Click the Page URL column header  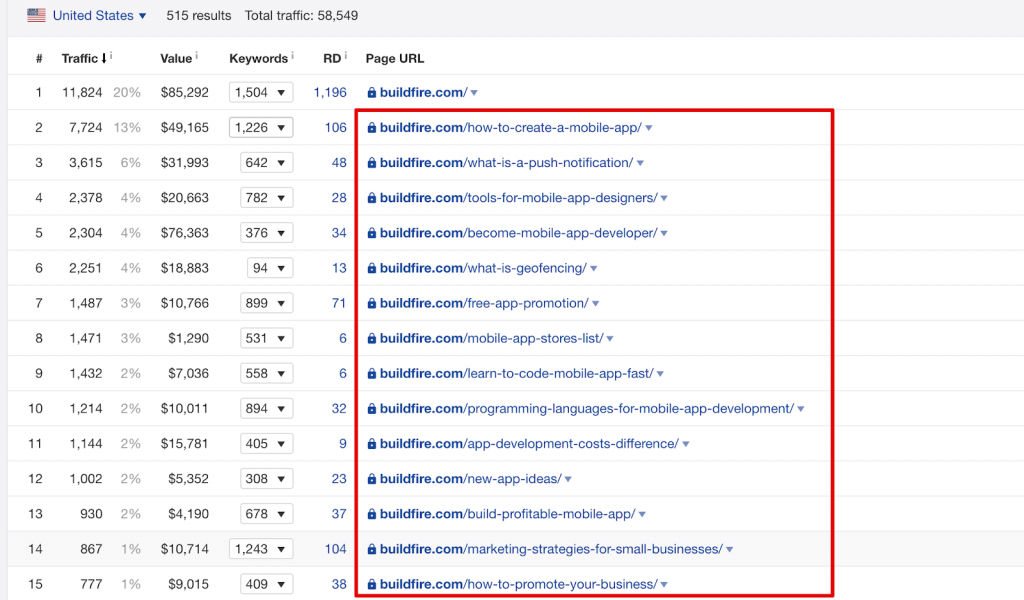[394, 58]
